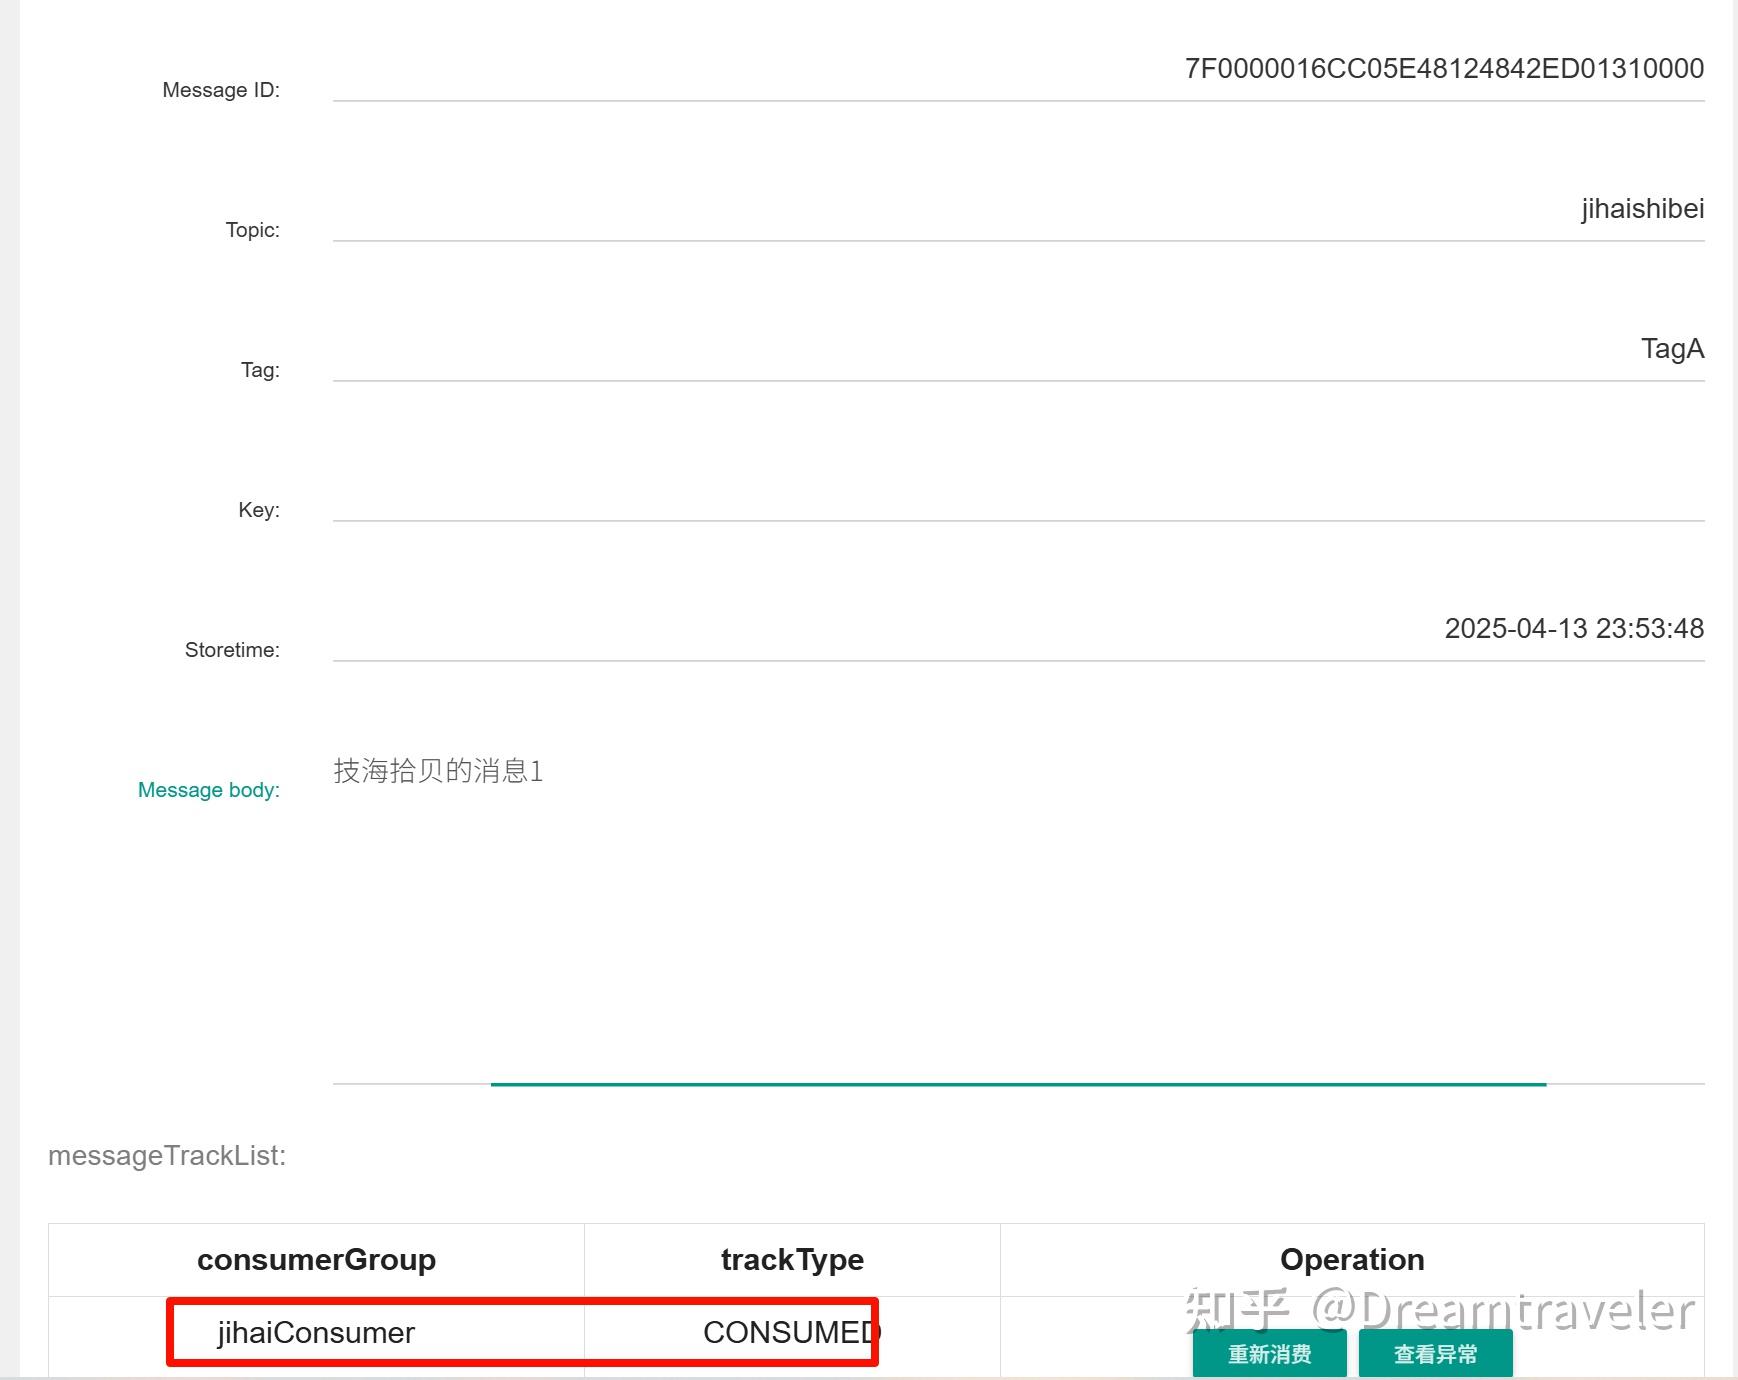
Task: Click the teal Message body label
Action: (207, 789)
